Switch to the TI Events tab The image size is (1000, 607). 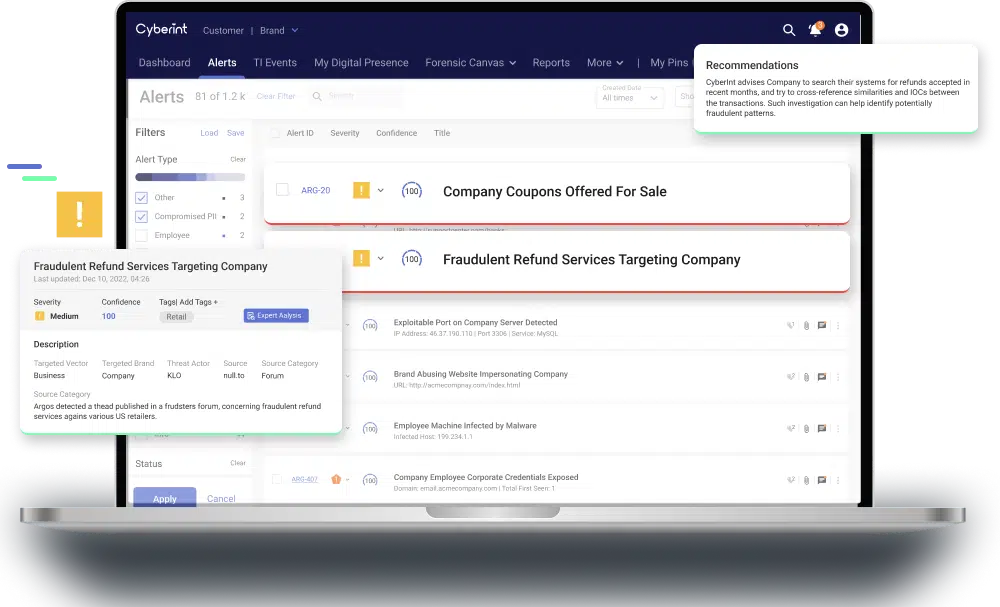tap(275, 63)
